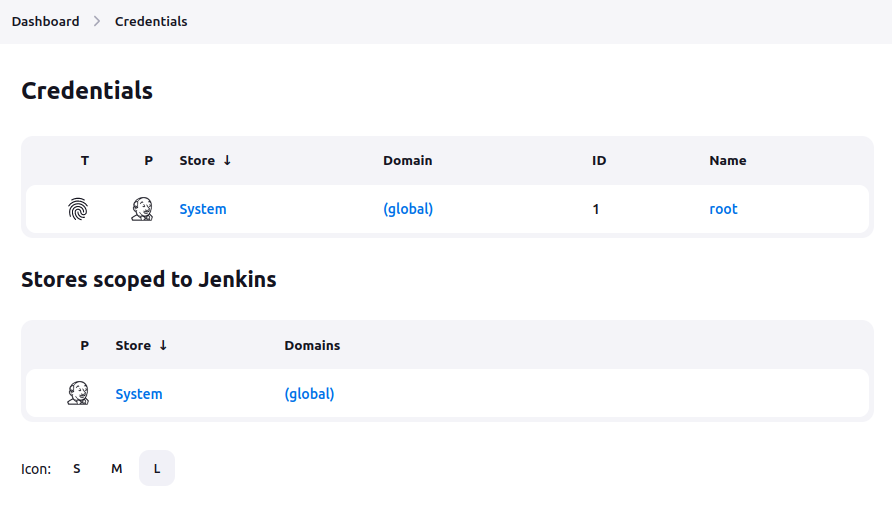The image size is (892, 514).
Task: Sort credentials by the ID column
Action: (x=599, y=160)
